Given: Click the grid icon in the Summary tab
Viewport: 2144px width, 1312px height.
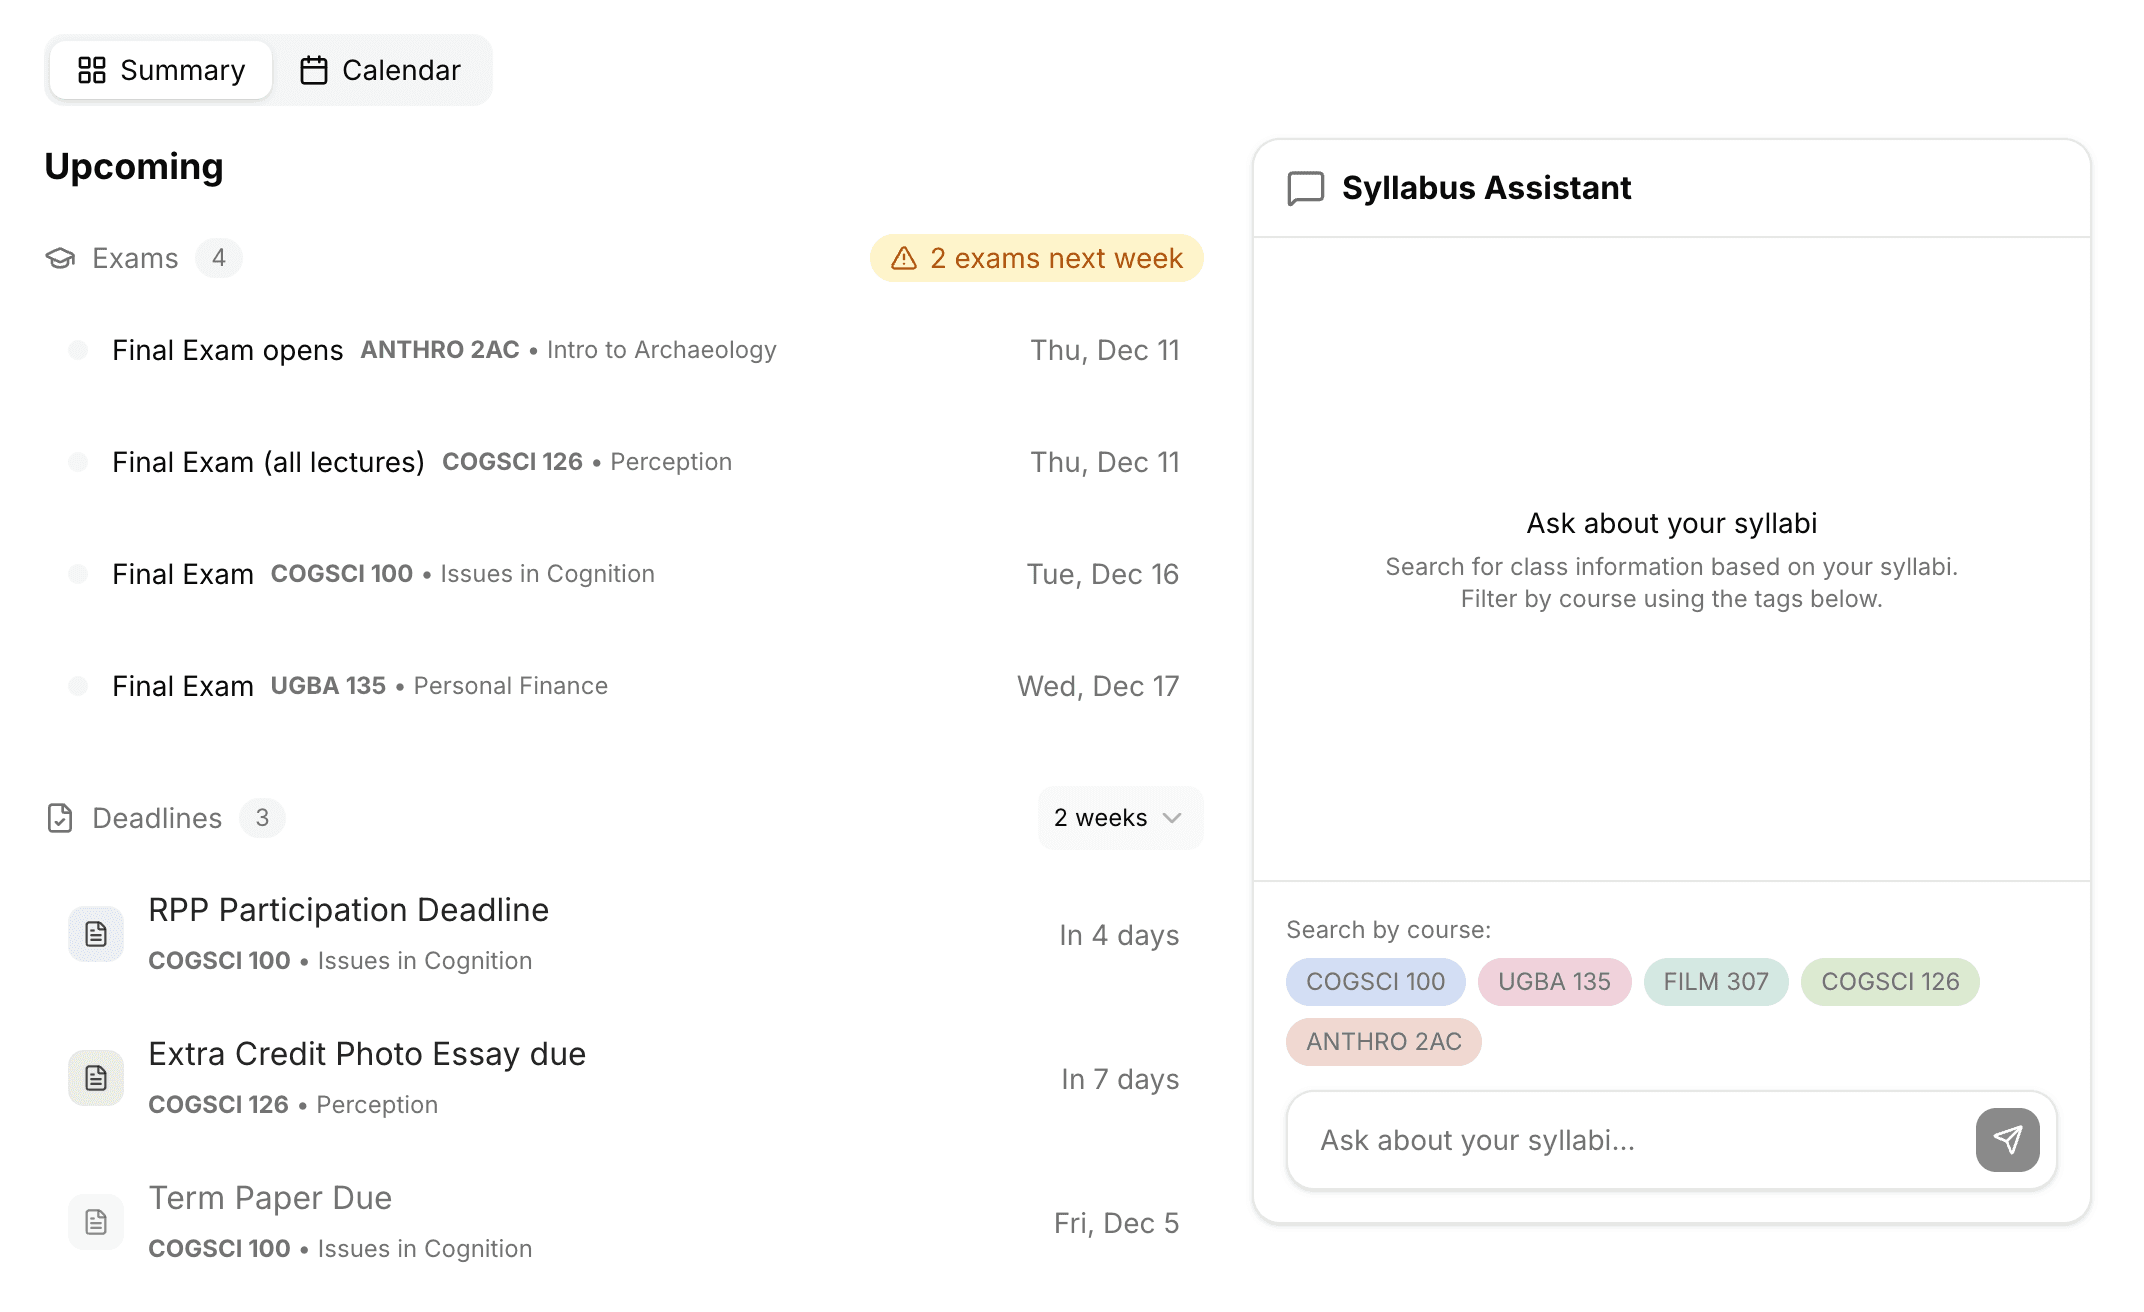Looking at the screenshot, I should 93,69.
